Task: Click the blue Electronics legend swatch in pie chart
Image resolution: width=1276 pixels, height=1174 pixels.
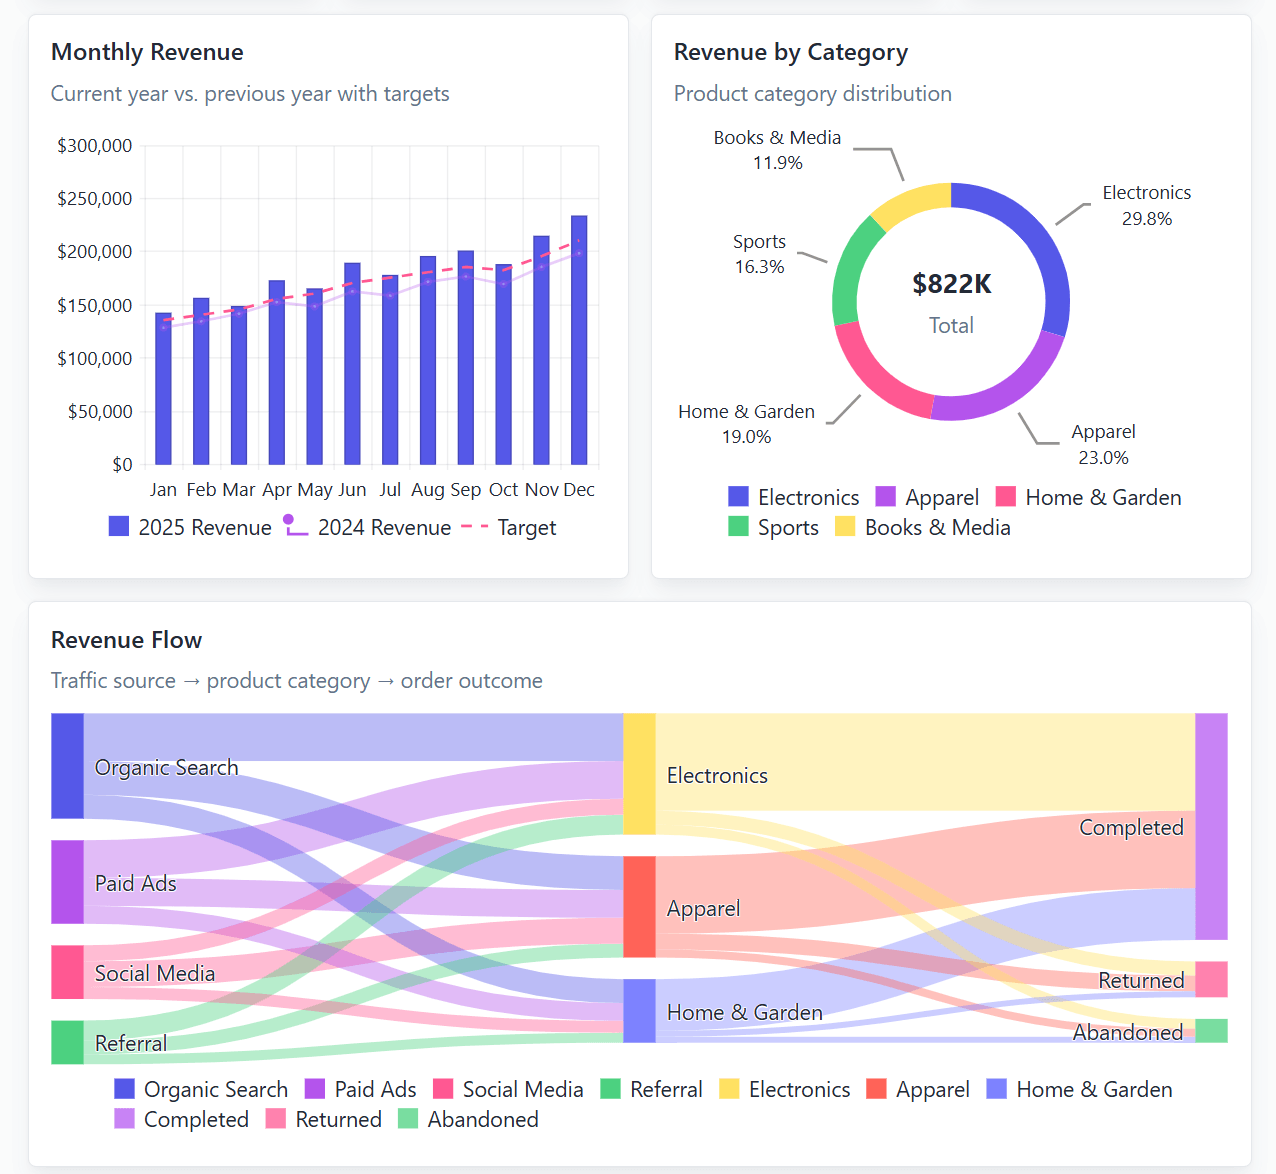Action: (738, 497)
